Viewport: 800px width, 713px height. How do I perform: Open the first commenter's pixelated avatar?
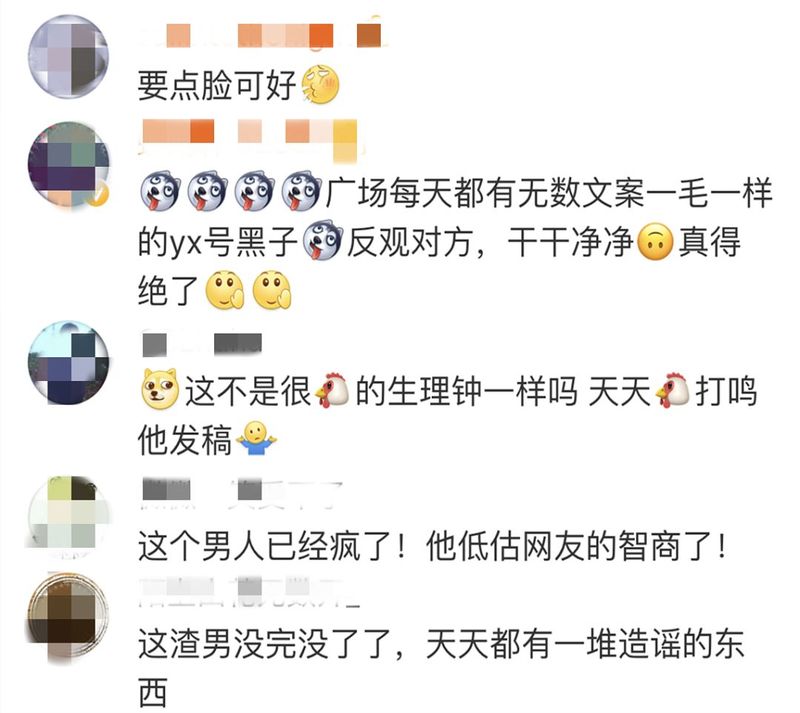(68, 56)
